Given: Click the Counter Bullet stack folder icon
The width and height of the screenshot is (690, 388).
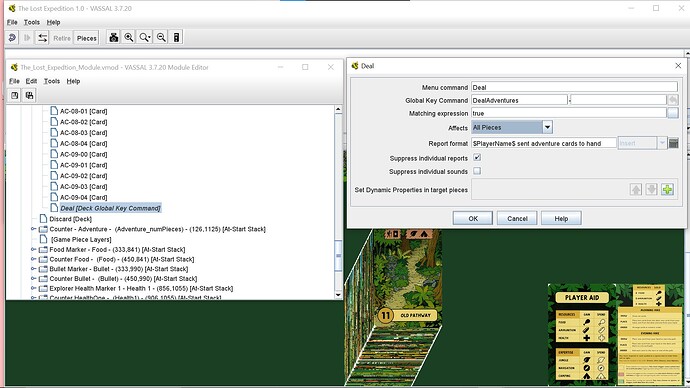Looking at the screenshot, I should click(43, 278).
